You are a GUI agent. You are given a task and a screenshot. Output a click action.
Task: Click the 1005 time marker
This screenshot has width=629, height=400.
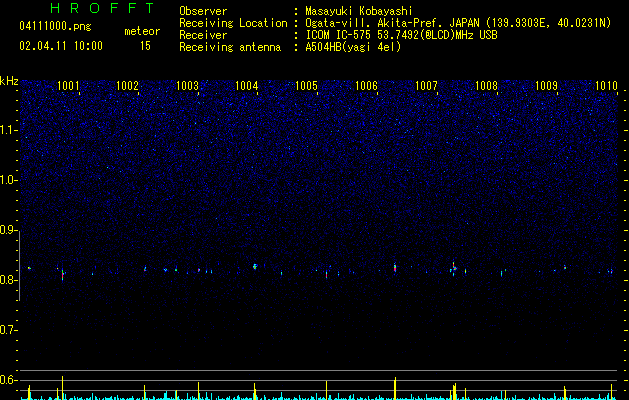click(306, 86)
